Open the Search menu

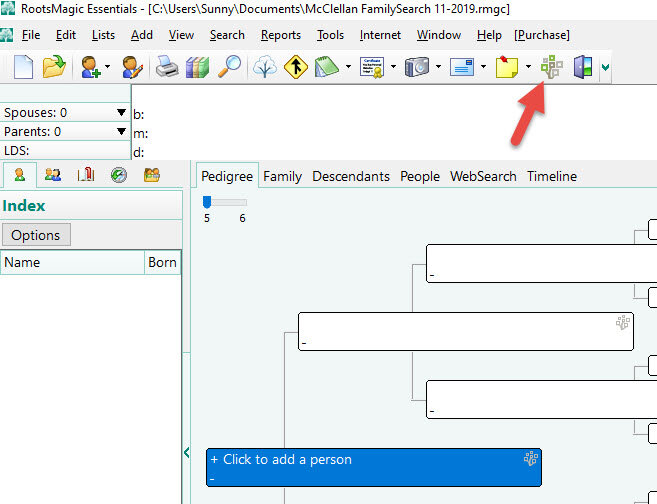pyautogui.click(x=227, y=35)
